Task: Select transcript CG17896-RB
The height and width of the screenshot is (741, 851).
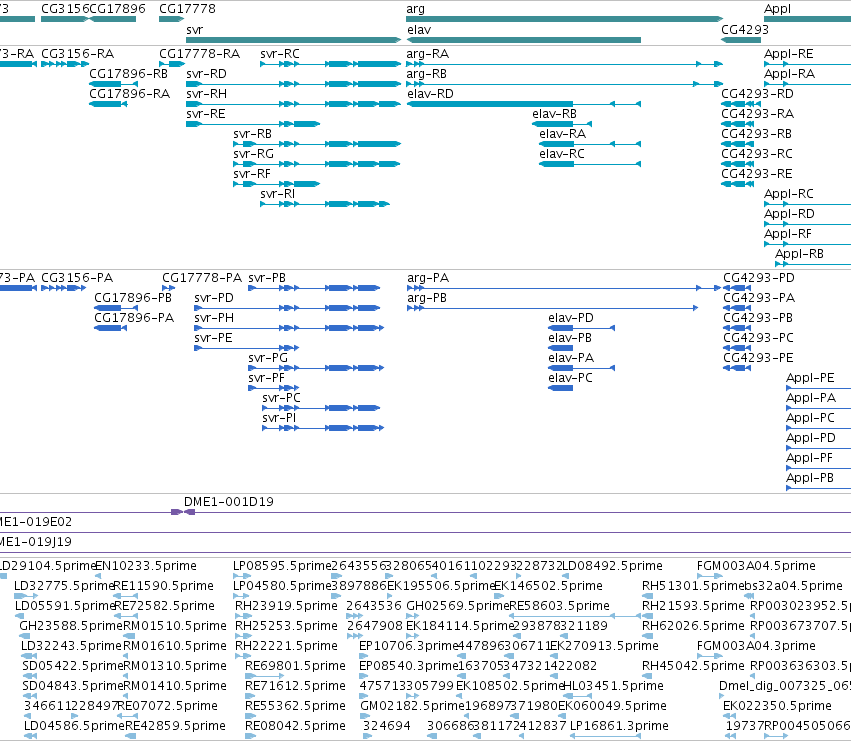Action: 113,84
